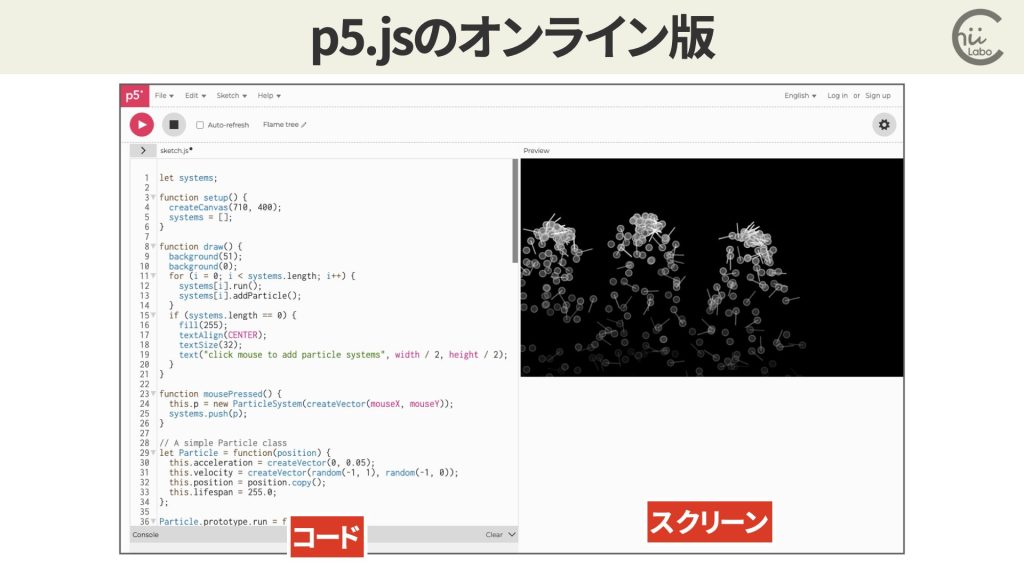Stop the sketch with the stop button
Screen dimensions: 1024x576
tap(174, 125)
